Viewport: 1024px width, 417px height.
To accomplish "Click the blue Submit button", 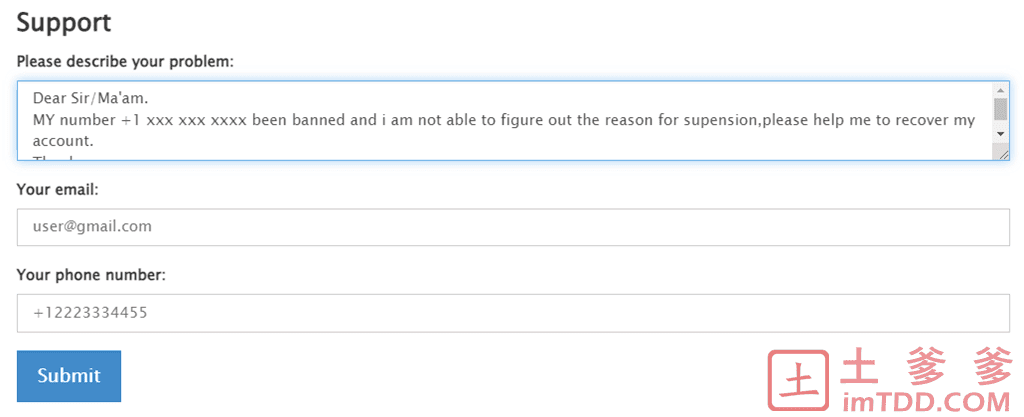I will [69, 376].
